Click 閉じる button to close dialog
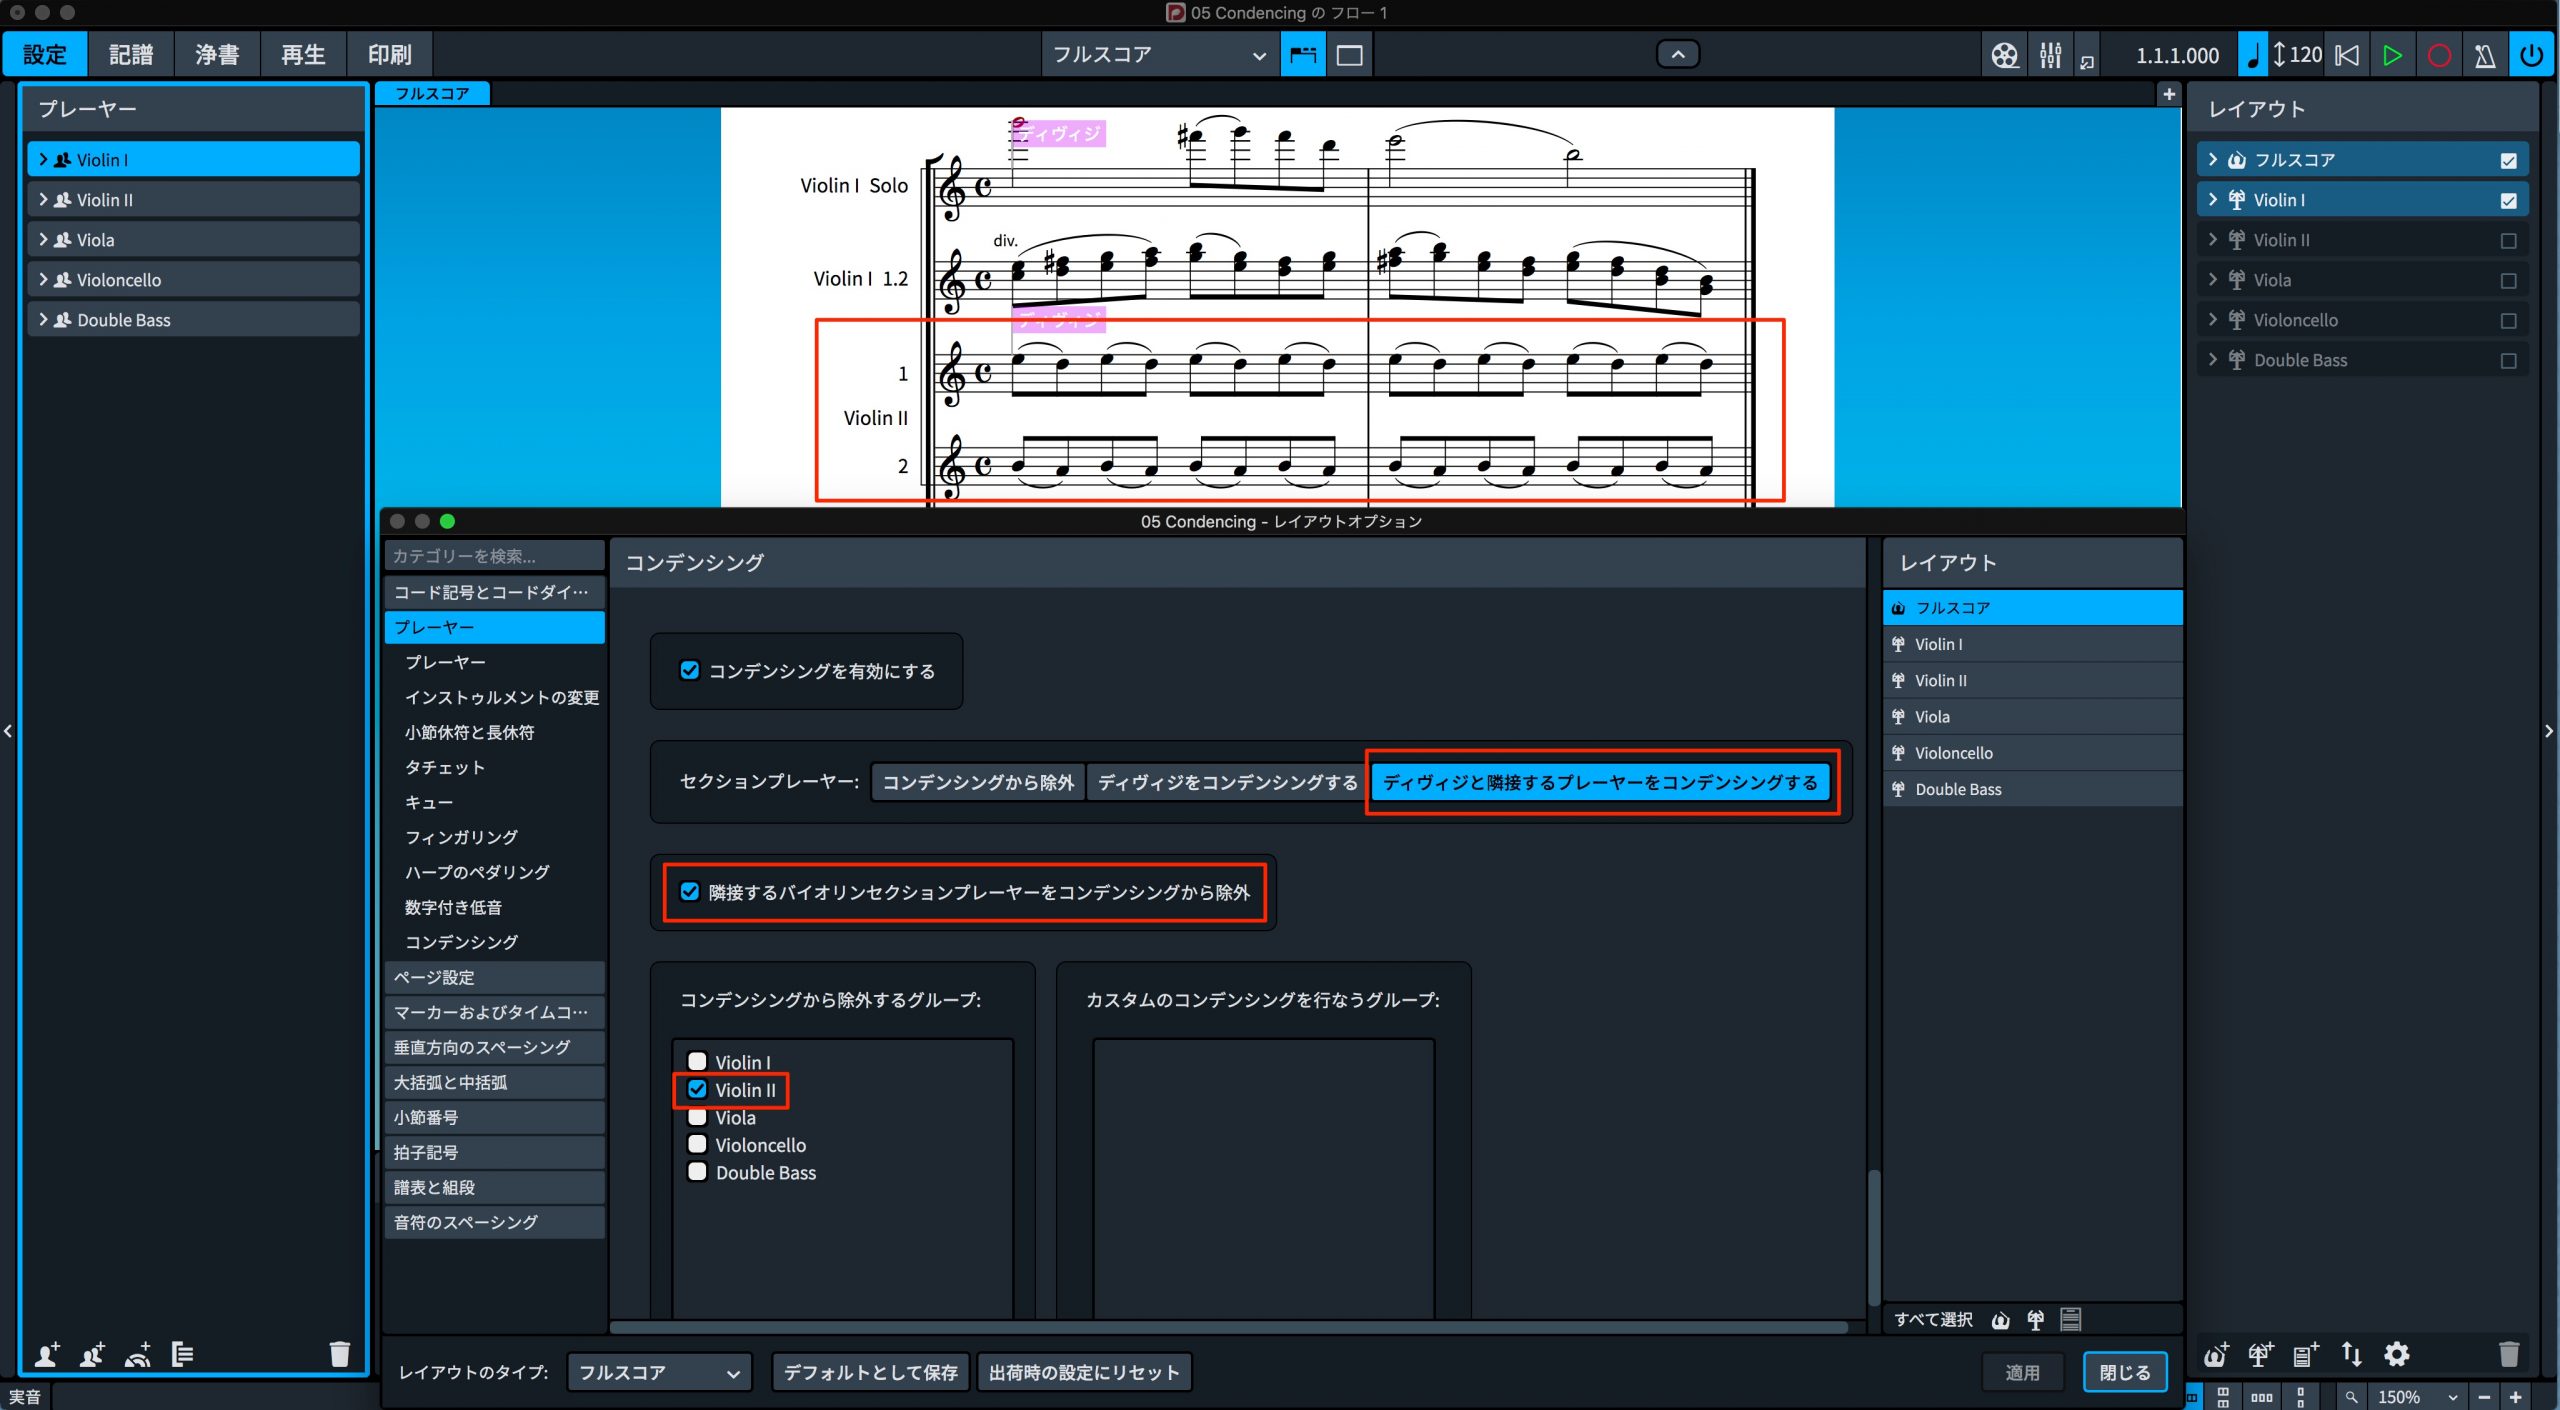Image resolution: width=2560 pixels, height=1410 pixels. [2125, 1372]
